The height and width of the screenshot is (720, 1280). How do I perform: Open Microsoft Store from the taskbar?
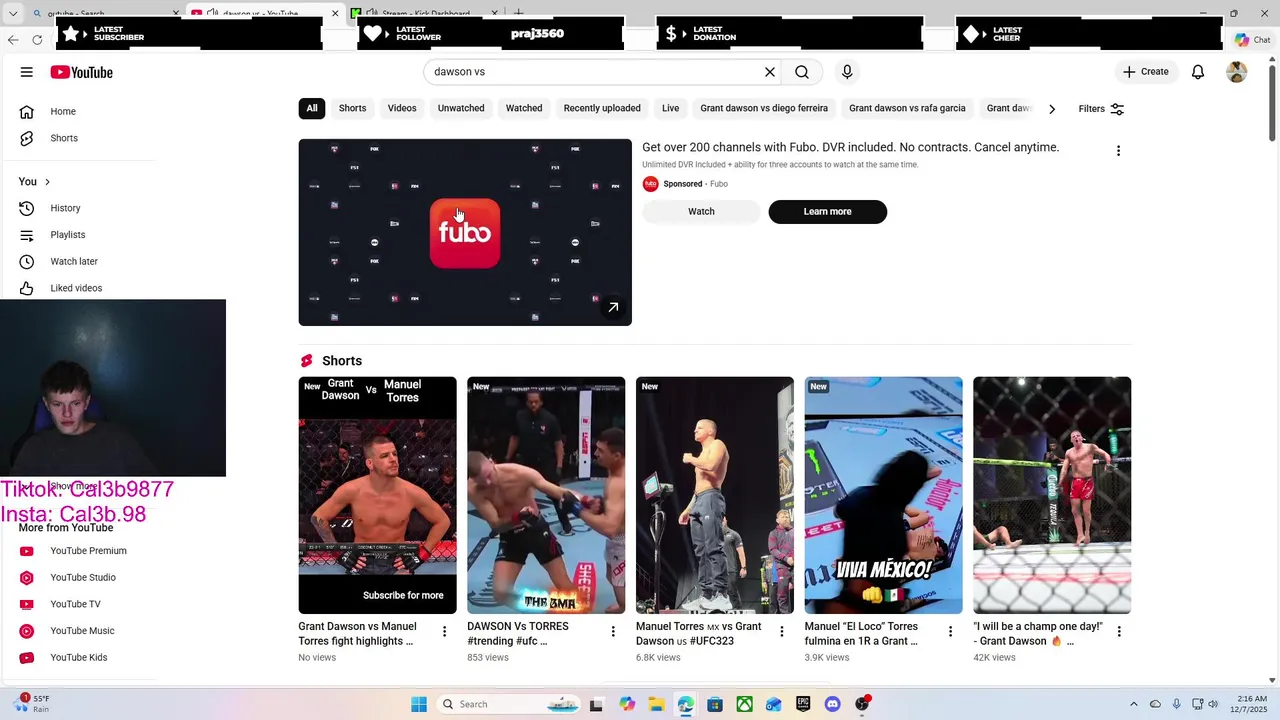click(715, 704)
